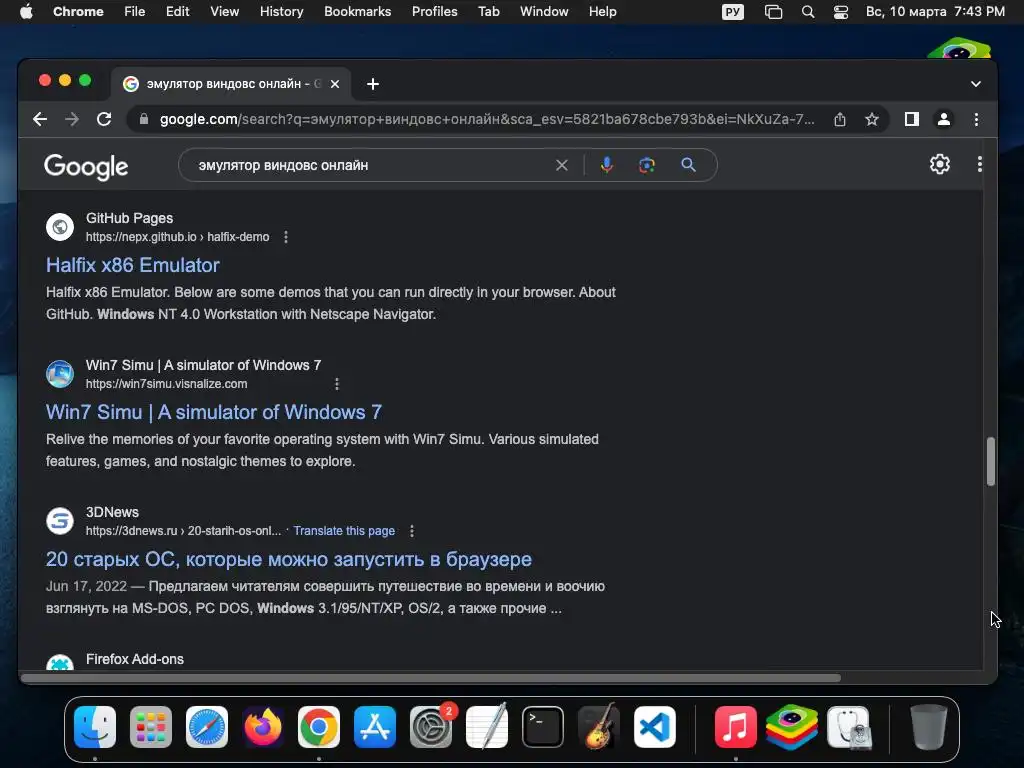Open a new Chrome tab
The image size is (1024, 768).
point(373,84)
